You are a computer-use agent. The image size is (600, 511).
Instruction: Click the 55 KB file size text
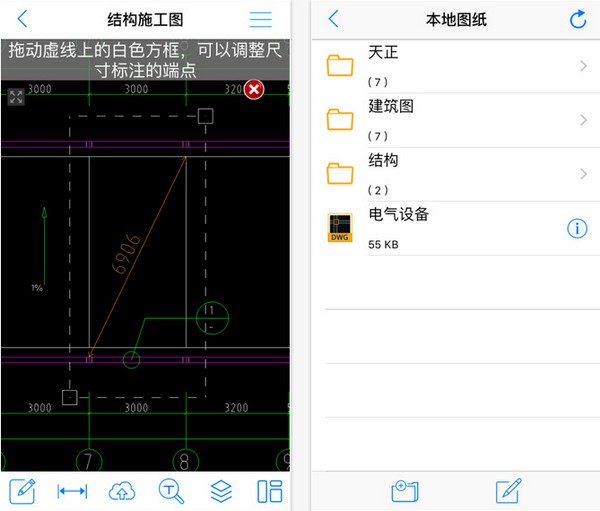383,245
